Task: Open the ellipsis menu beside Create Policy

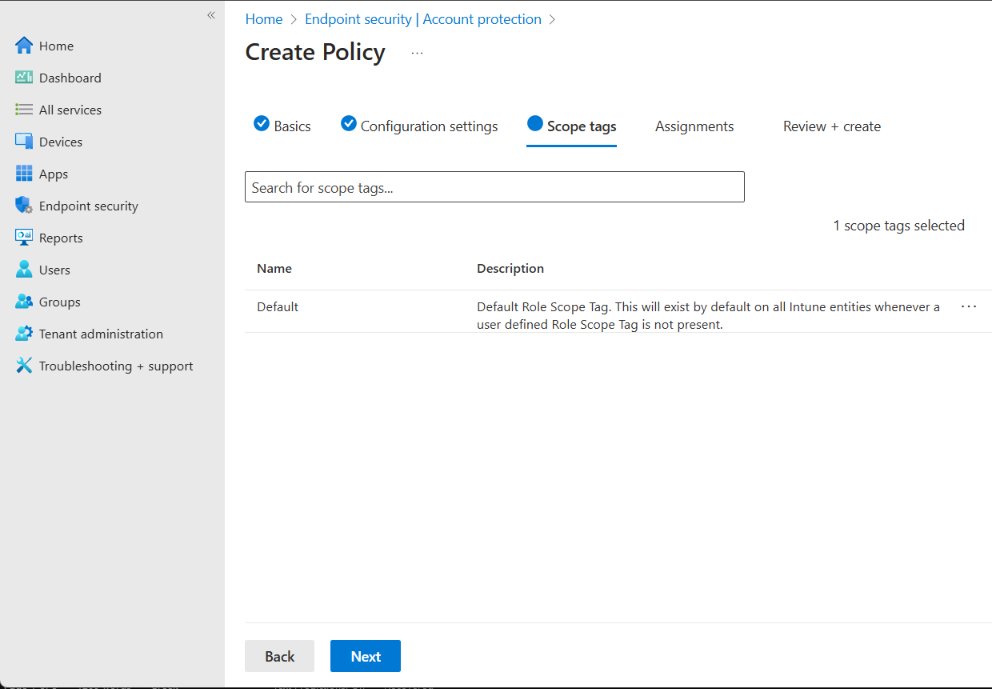Action: click(417, 54)
